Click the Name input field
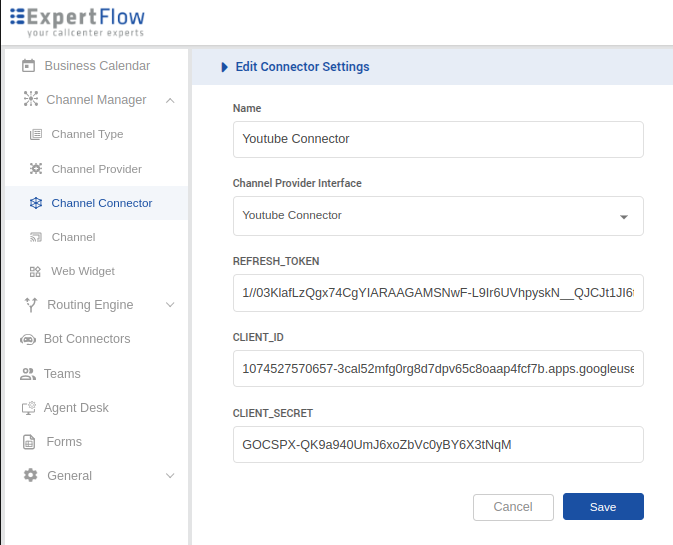This screenshot has width=673, height=545. 437,140
